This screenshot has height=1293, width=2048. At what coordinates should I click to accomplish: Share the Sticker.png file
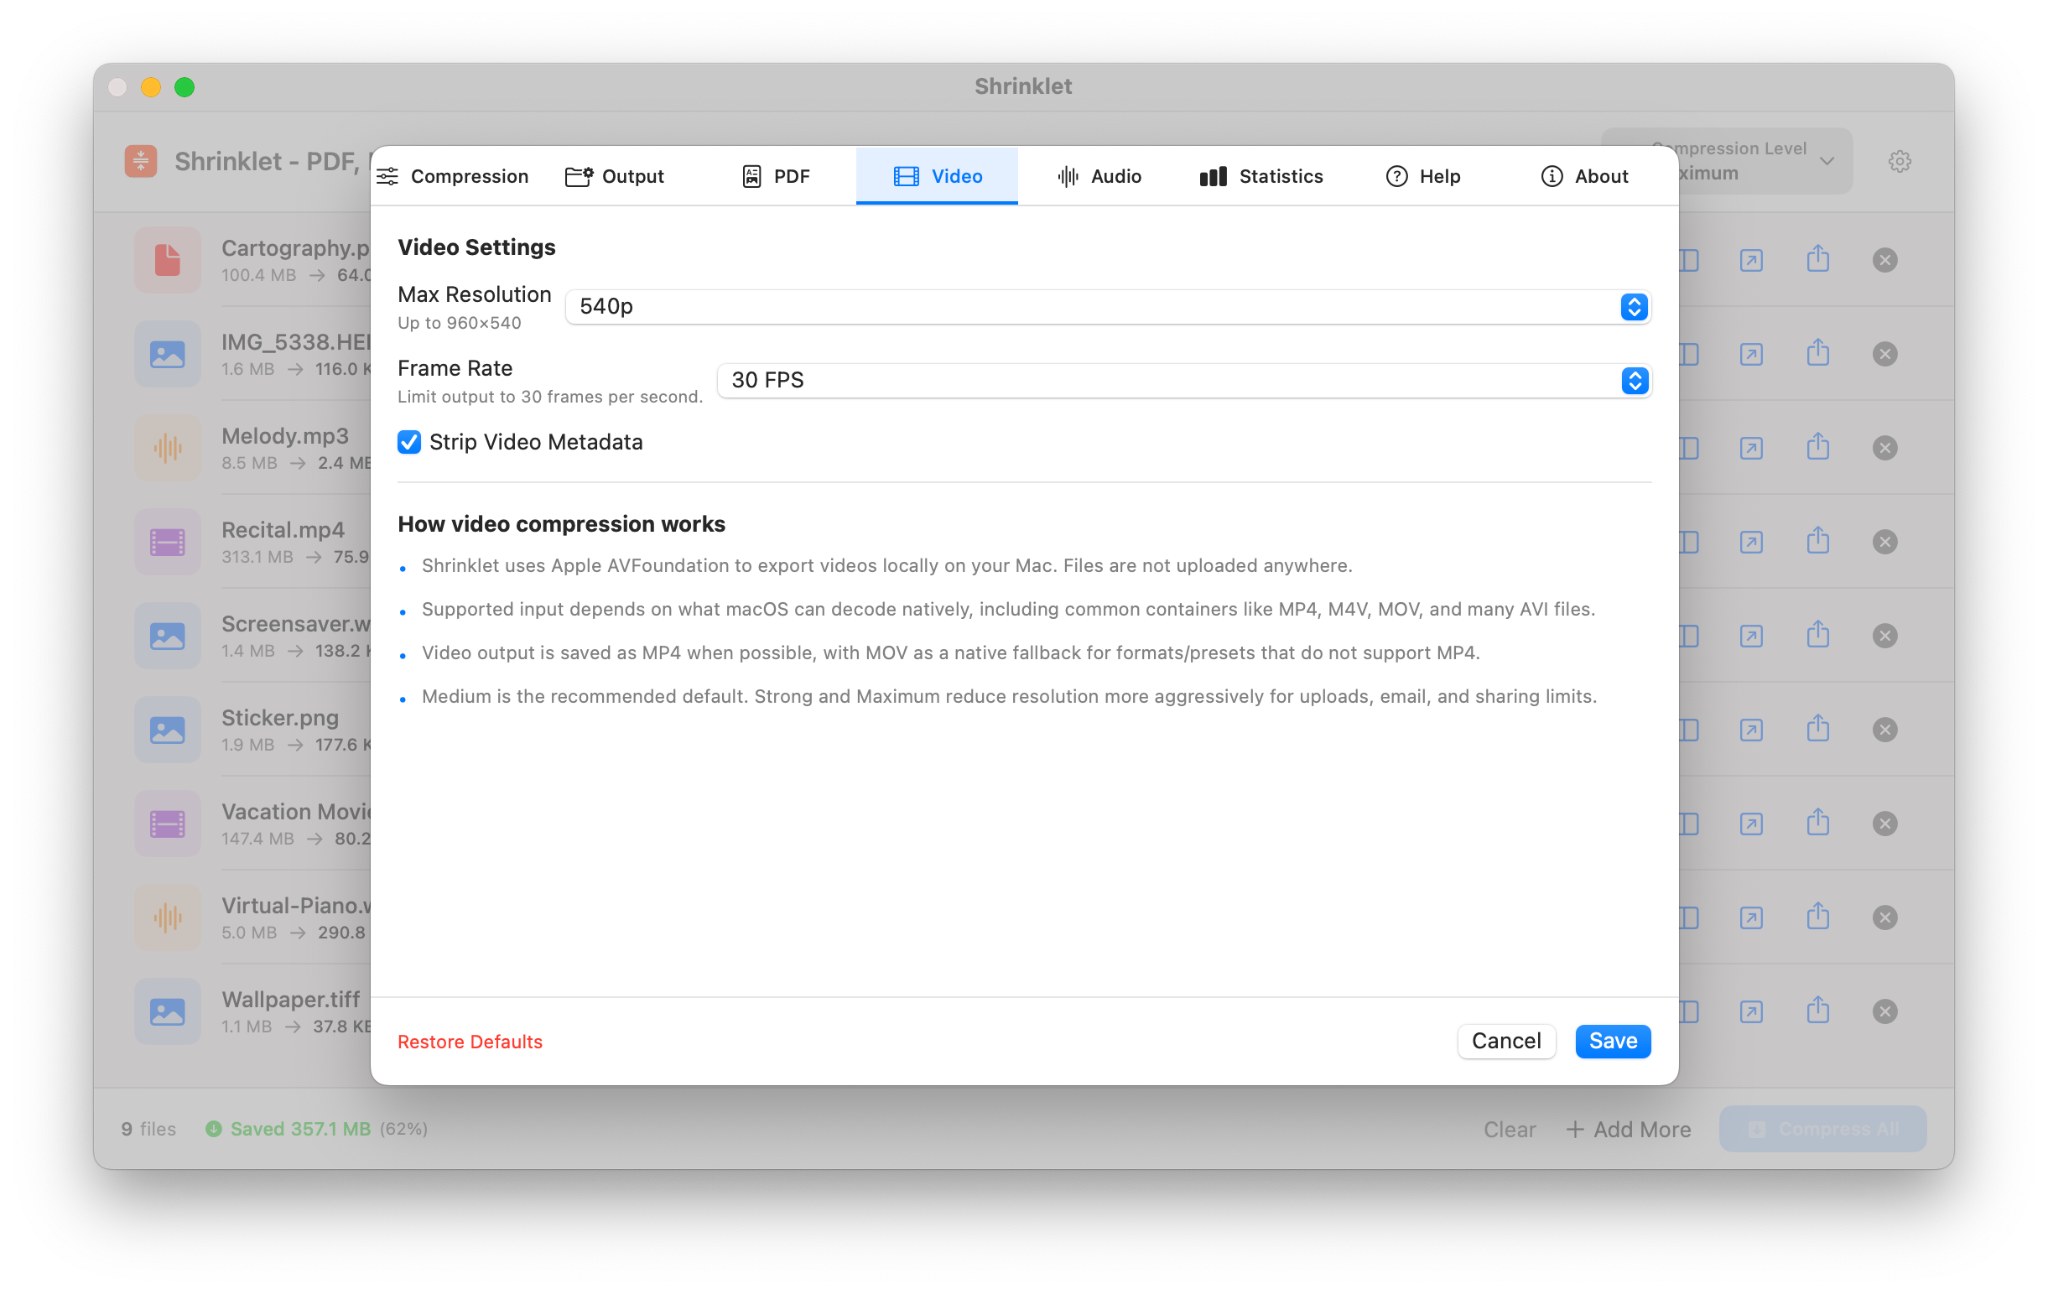(1818, 730)
